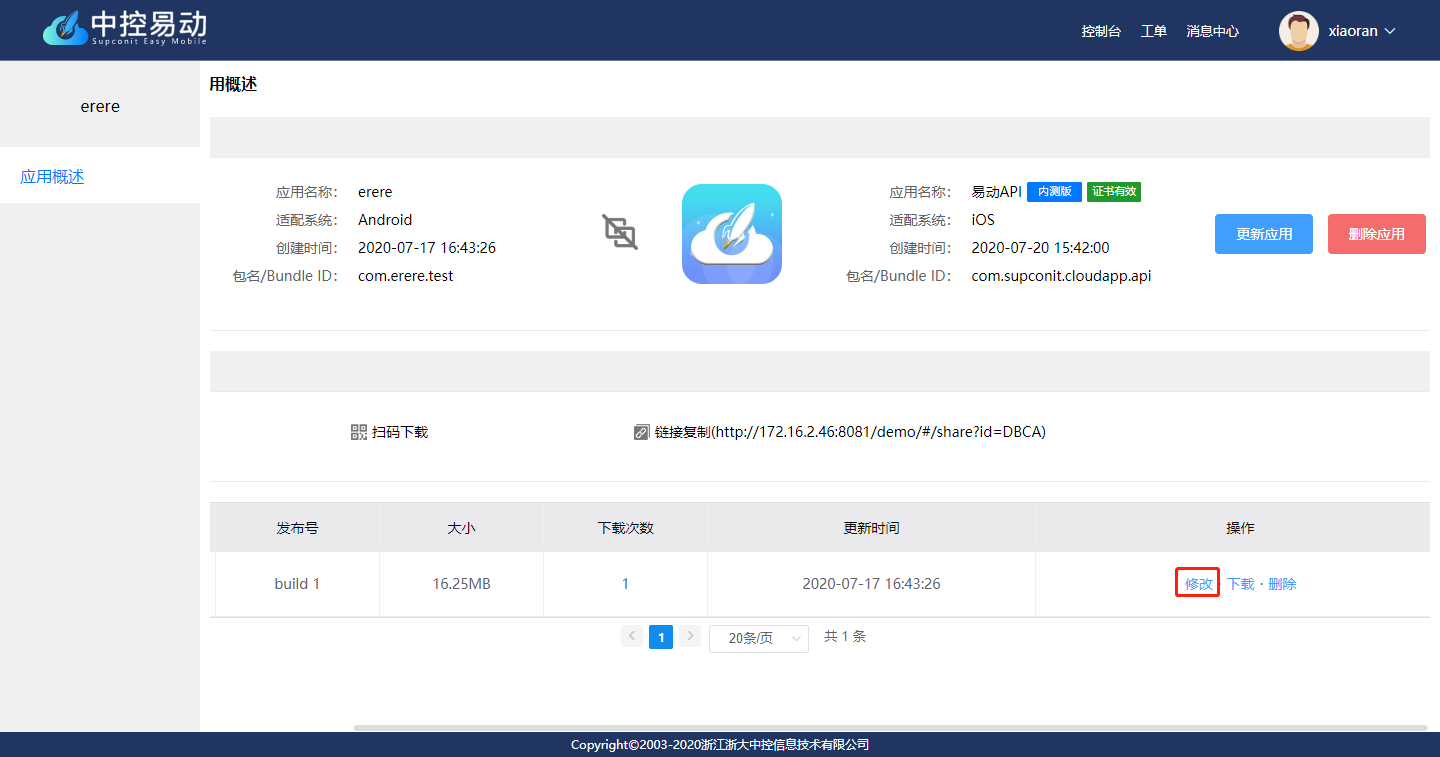Select 应用概述 in the sidebar
The width and height of the screenshot is (1440, 757).
pos(100,176)
